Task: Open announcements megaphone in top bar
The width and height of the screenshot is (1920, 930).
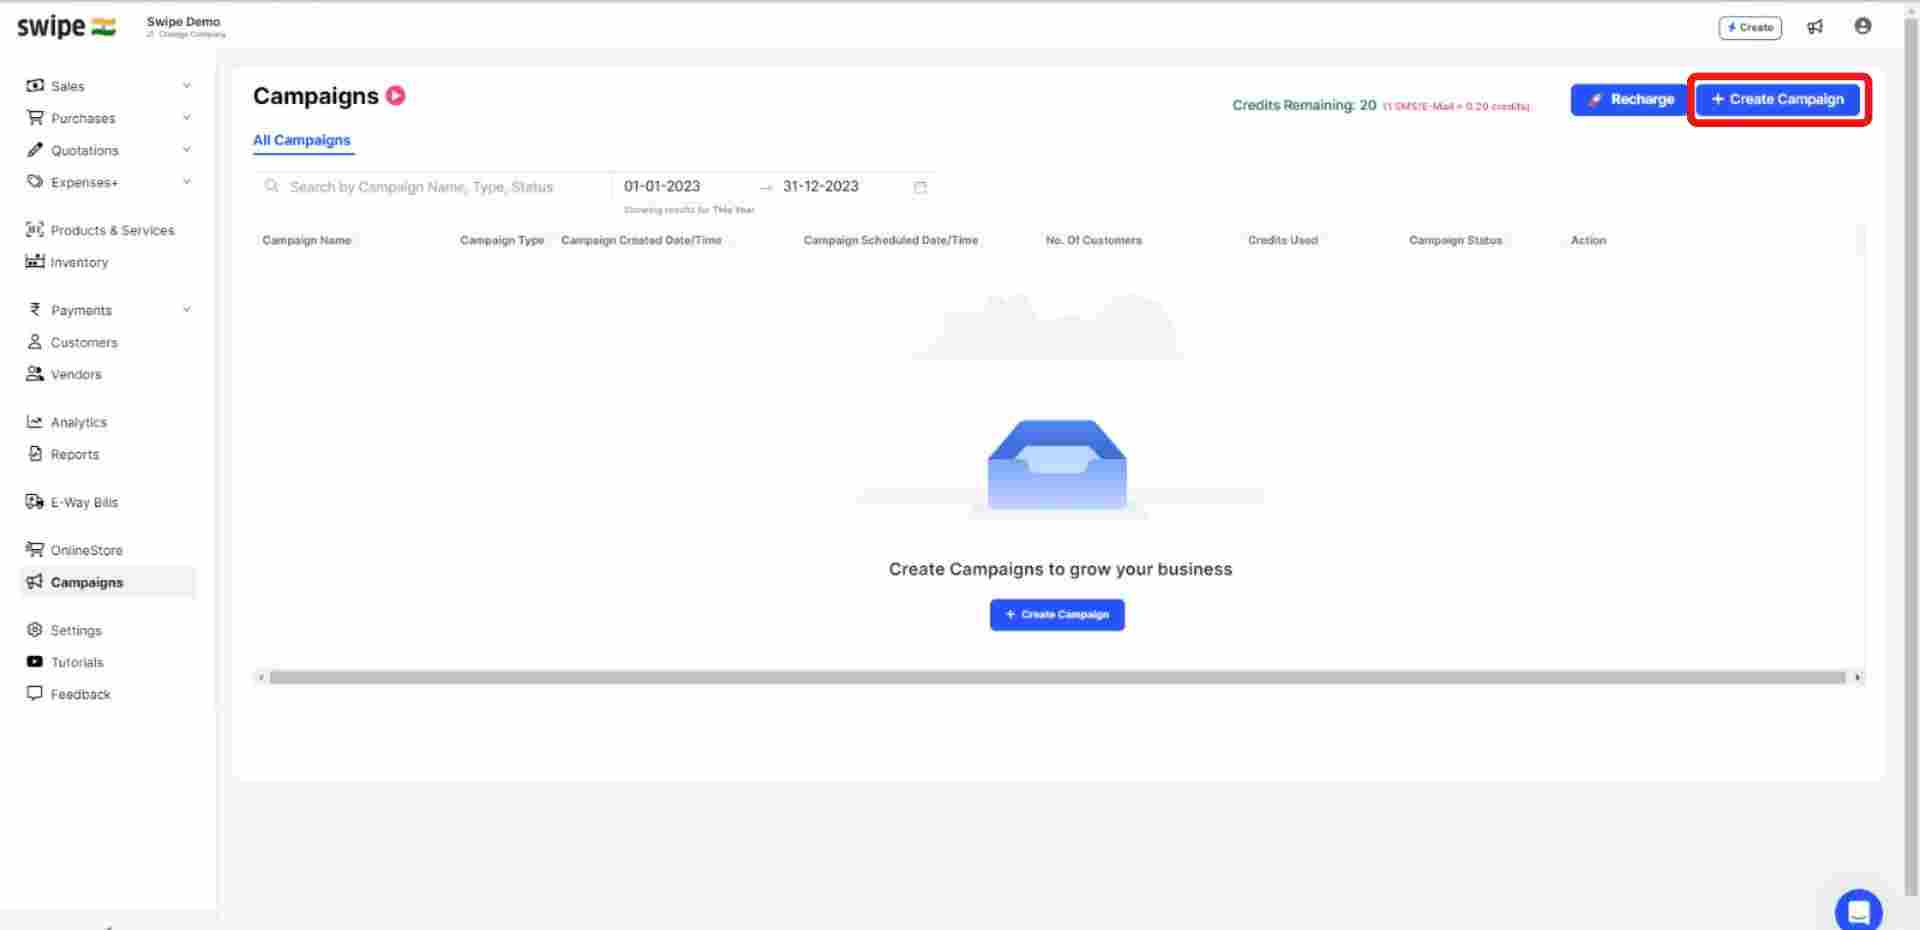Action: 1815,27
